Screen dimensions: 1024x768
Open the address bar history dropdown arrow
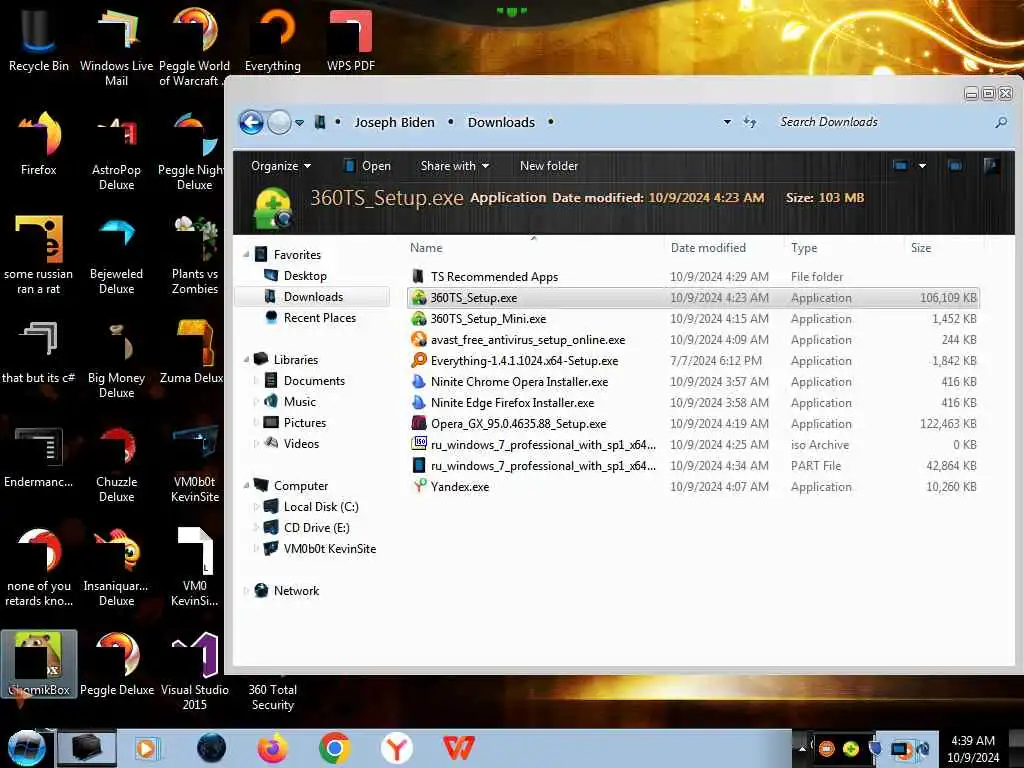point(727,122)
